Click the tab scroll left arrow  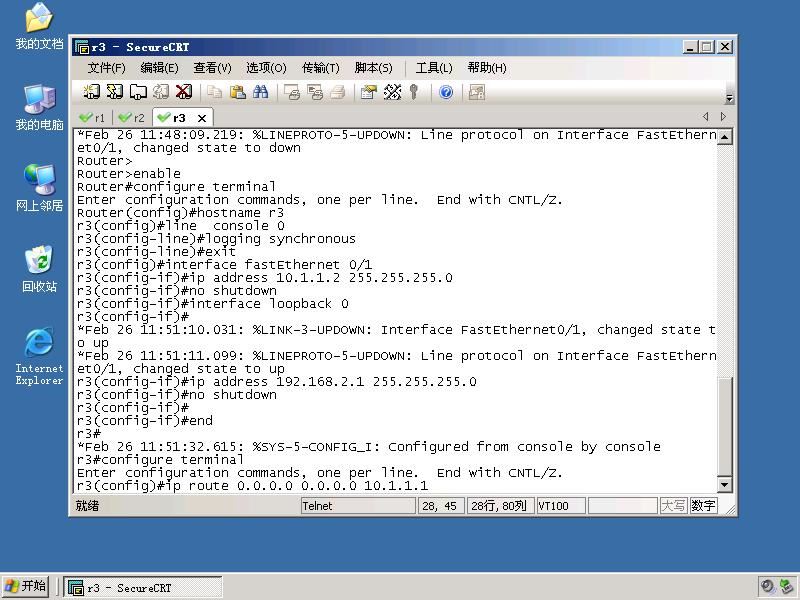(706, 116)
